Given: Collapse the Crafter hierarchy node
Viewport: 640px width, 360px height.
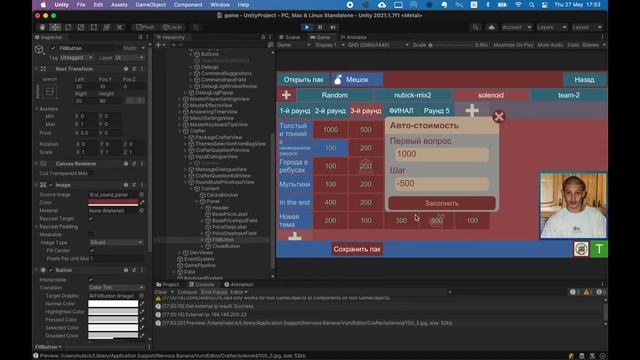Looking at the screenshot, I should 180,131.
